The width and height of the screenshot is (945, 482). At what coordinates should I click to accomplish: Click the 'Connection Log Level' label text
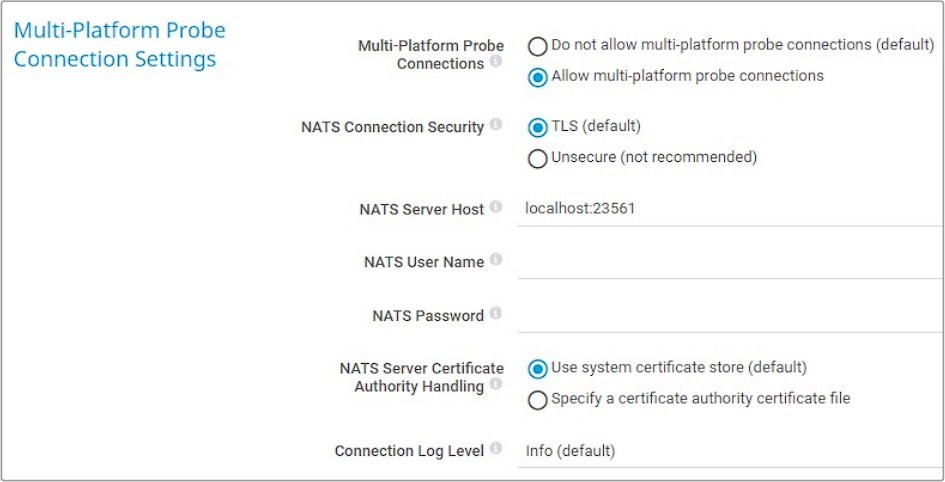pyautogui.click(x=409, y=451)
